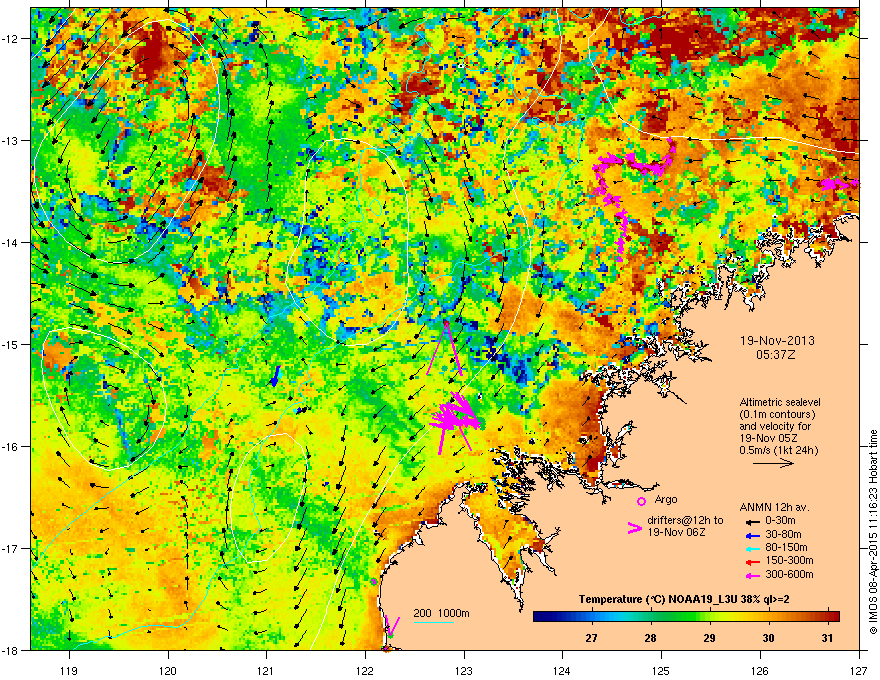Click color bar tick label 31
This screenshot has height=680, width=880.
[x=827, y=638]
